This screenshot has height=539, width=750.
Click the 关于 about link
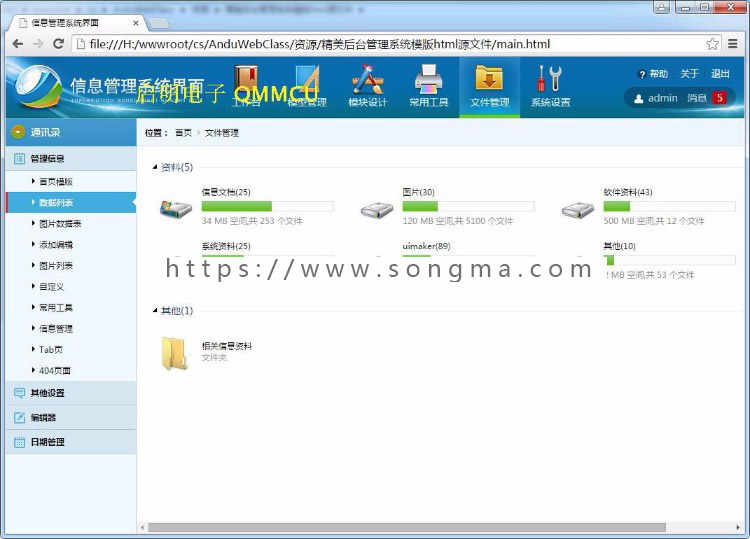689,74
